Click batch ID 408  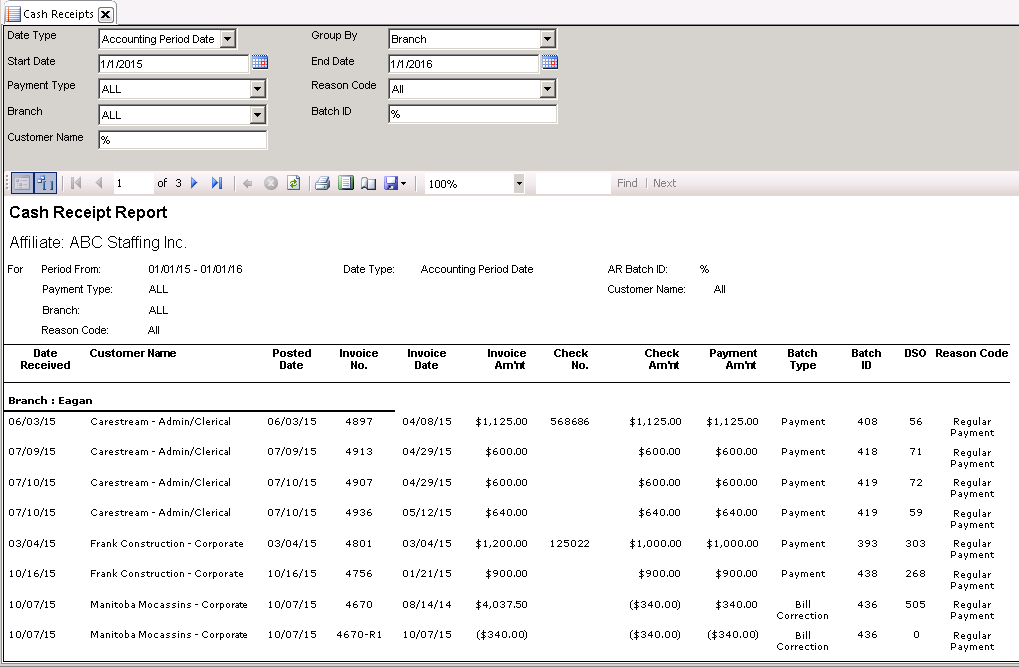(x=867, y=421)
